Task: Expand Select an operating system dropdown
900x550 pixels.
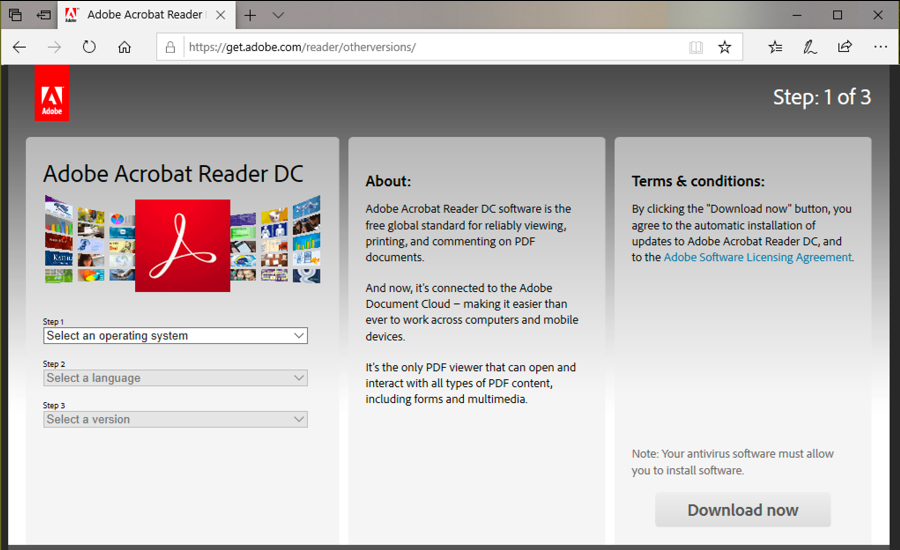Action: 175,336
